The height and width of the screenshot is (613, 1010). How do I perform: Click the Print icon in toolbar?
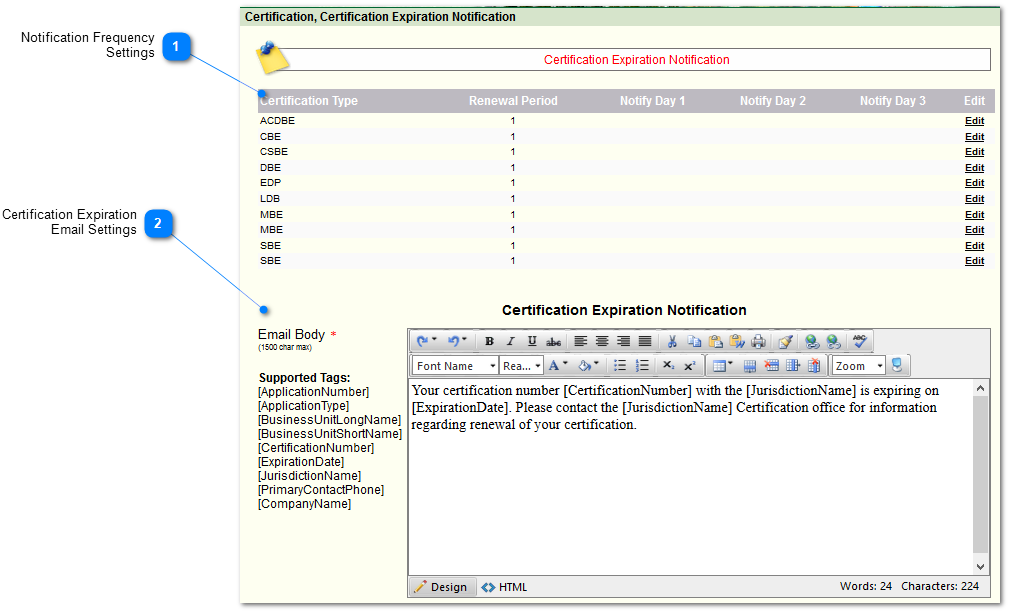(x=759, y=341)
